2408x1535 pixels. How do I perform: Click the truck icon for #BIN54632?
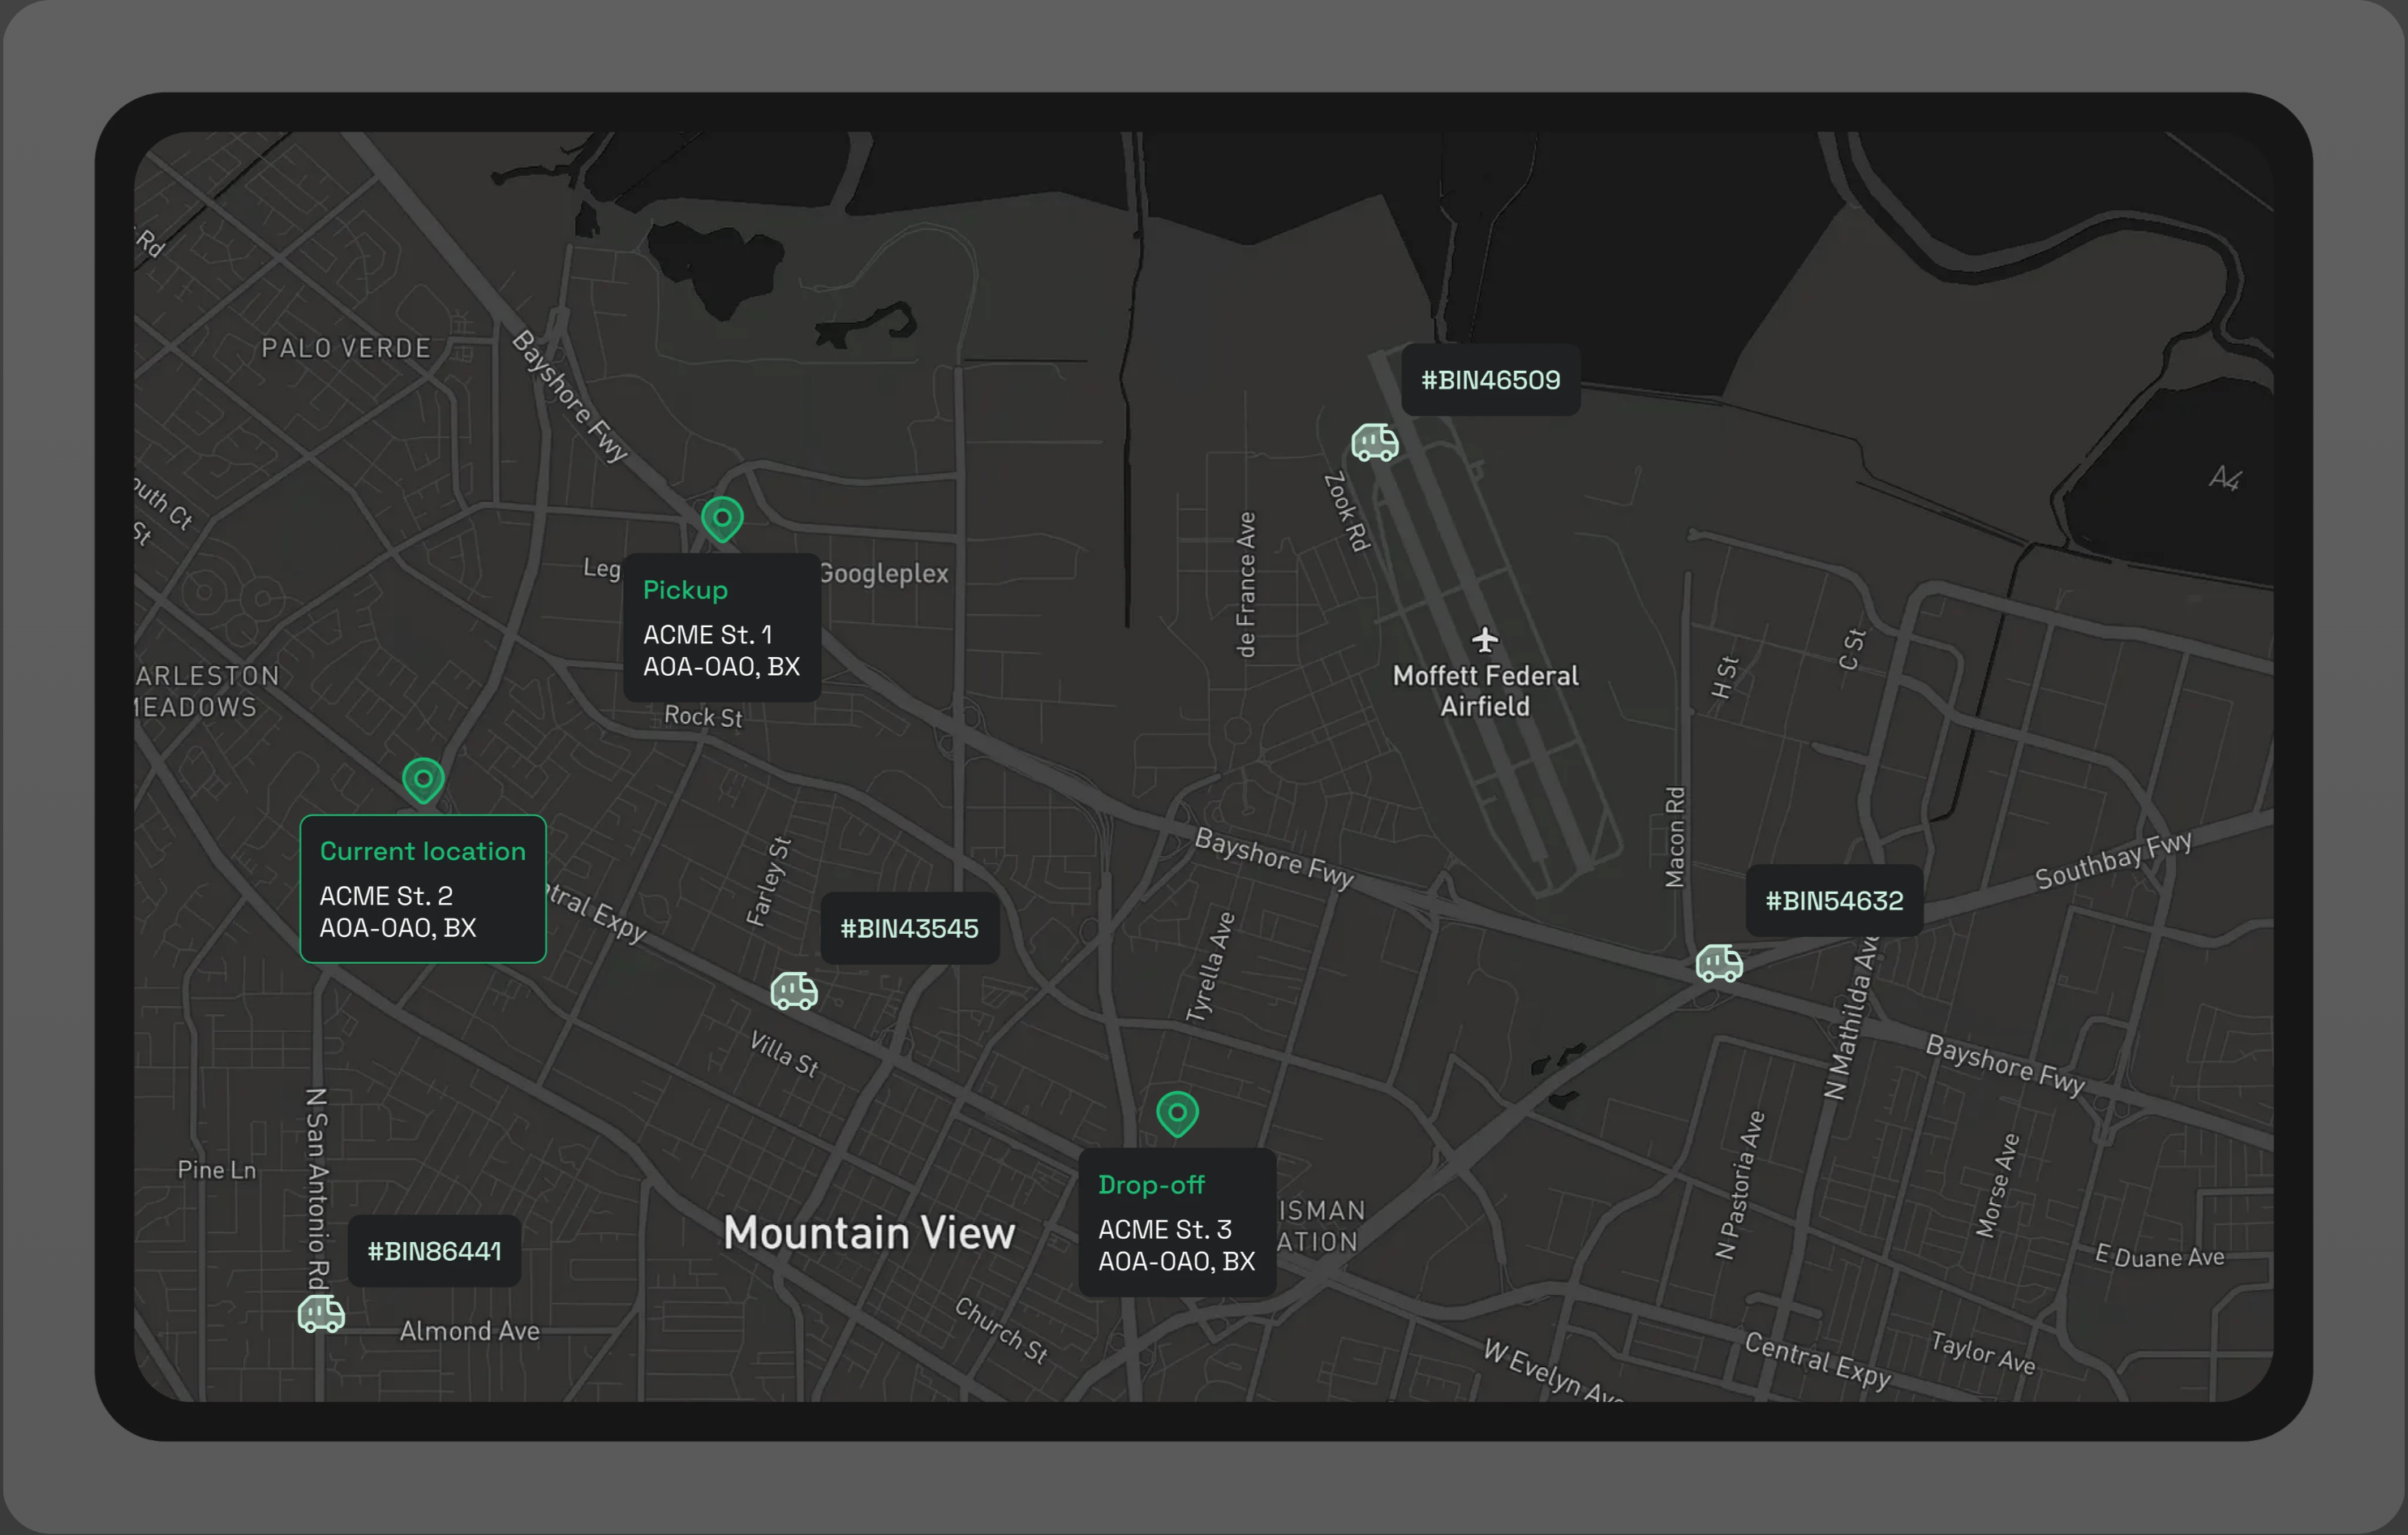click(1719, 963)
